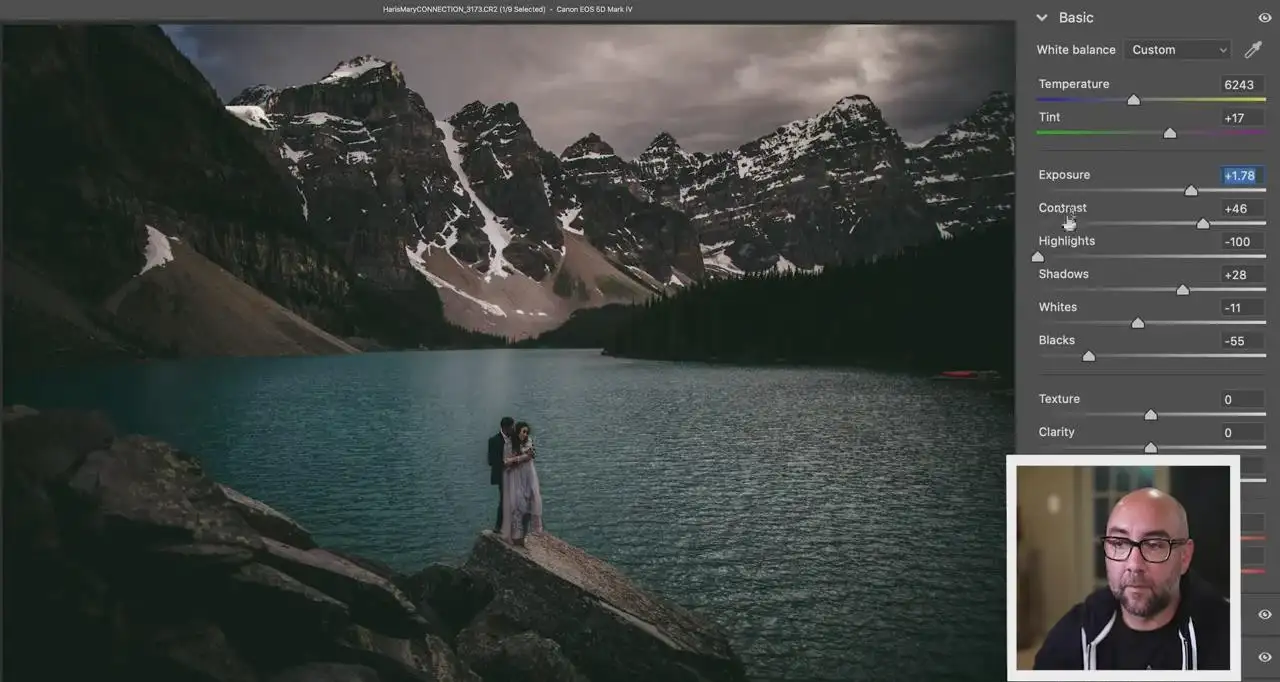1280x682 pixels.
Task: Click the Blacks slider handle
Action: (x=1089, y=356)
